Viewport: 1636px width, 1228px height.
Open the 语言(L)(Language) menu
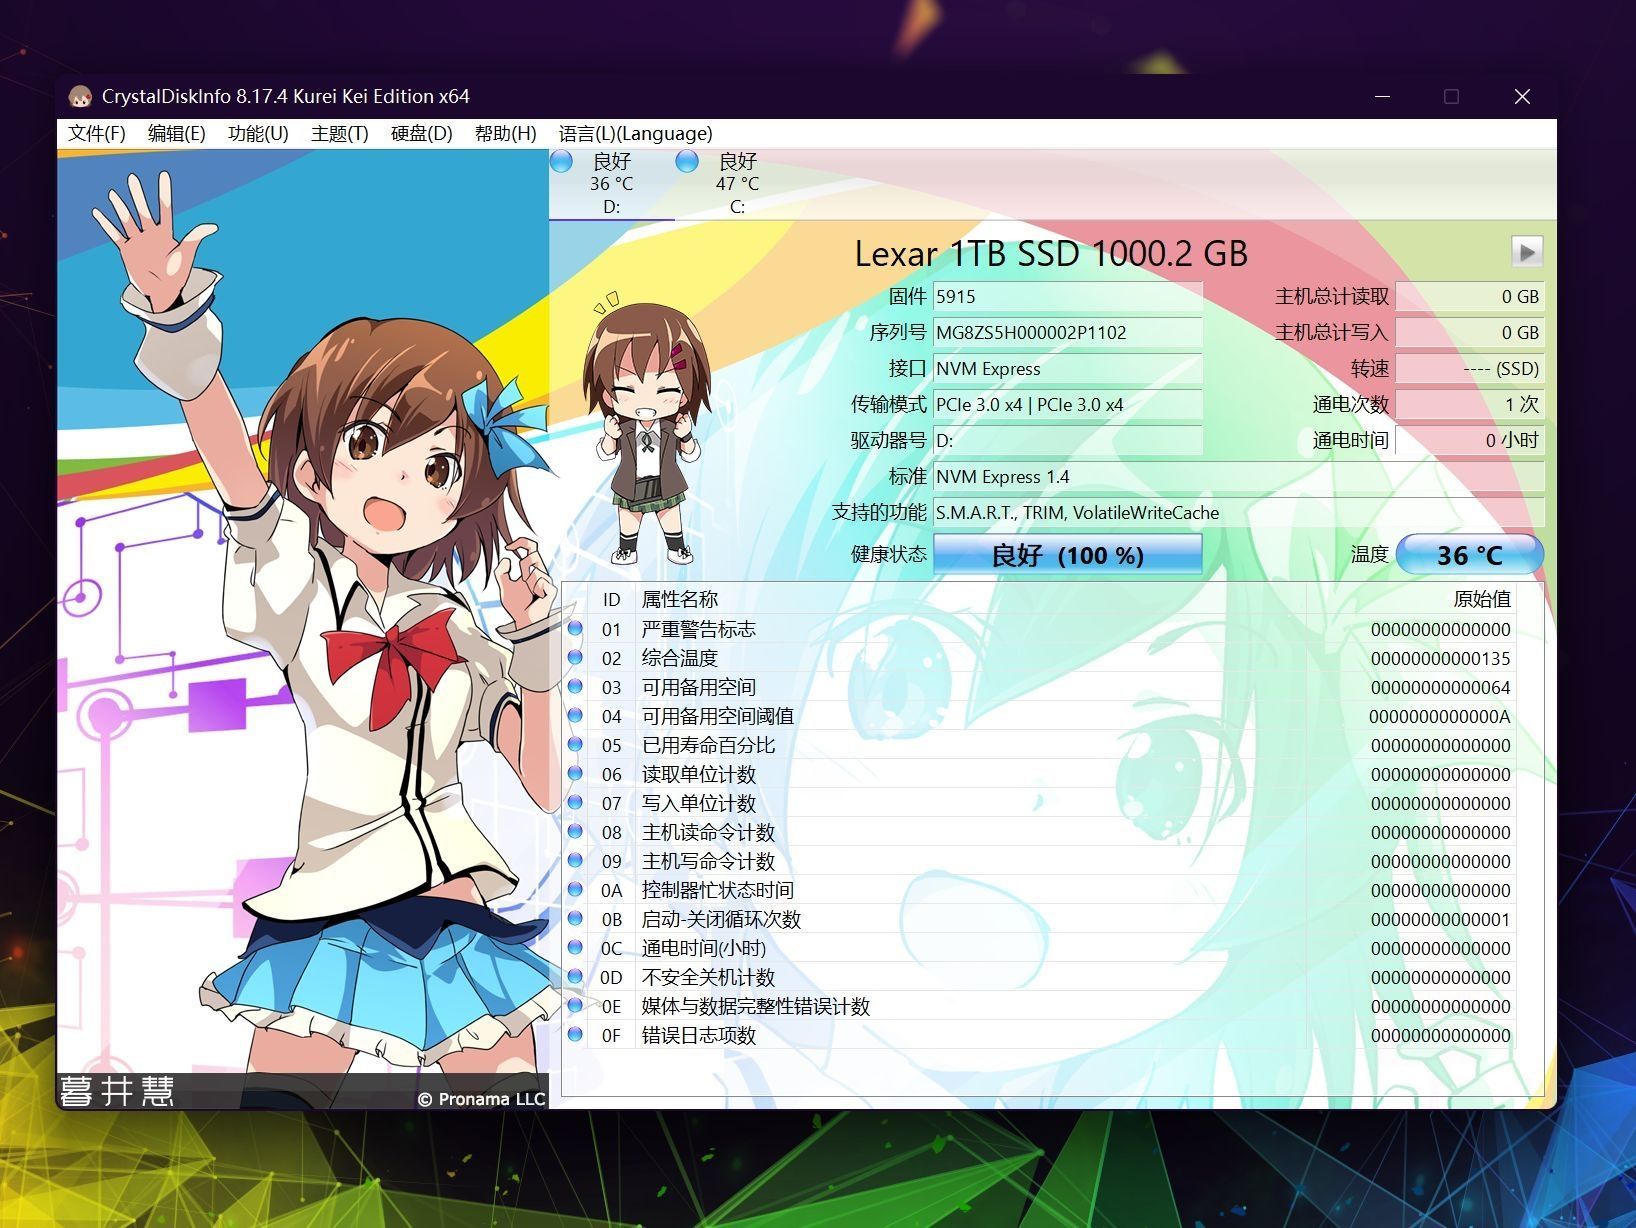pos(635,134)
